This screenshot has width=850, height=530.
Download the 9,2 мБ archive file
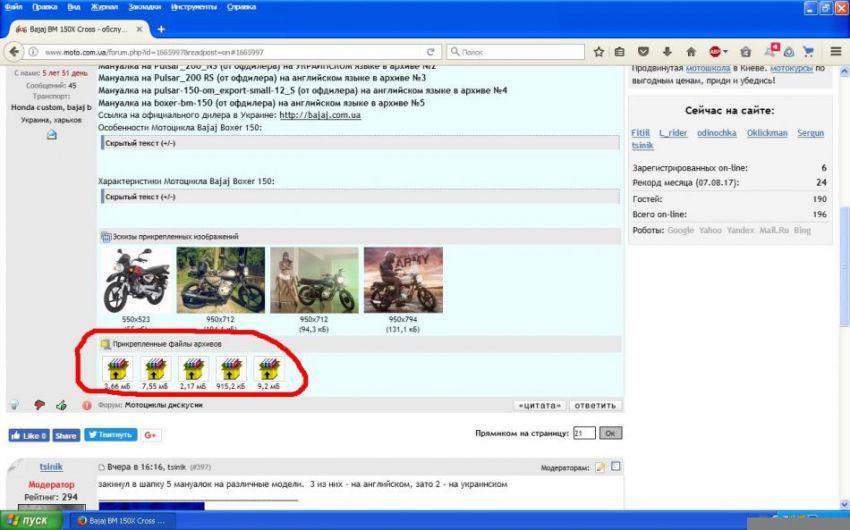(x=269, y=370)
